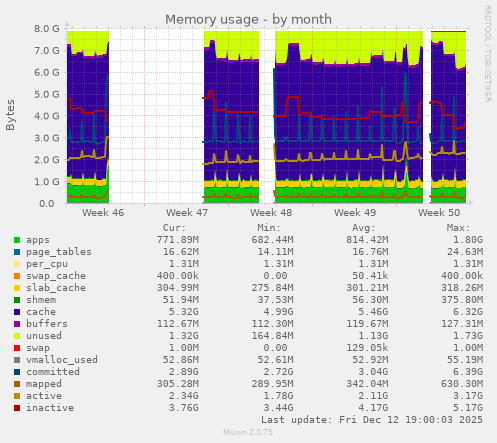The width and height of the screenshot is (497, 443).
Task: Click the 'Max:' column header
Action: [x=458, y=228]
